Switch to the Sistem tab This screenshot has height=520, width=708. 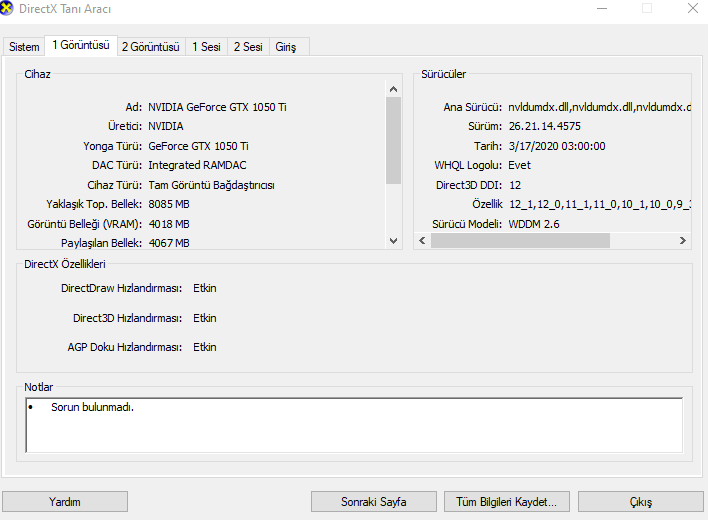[x=24, y=47]
